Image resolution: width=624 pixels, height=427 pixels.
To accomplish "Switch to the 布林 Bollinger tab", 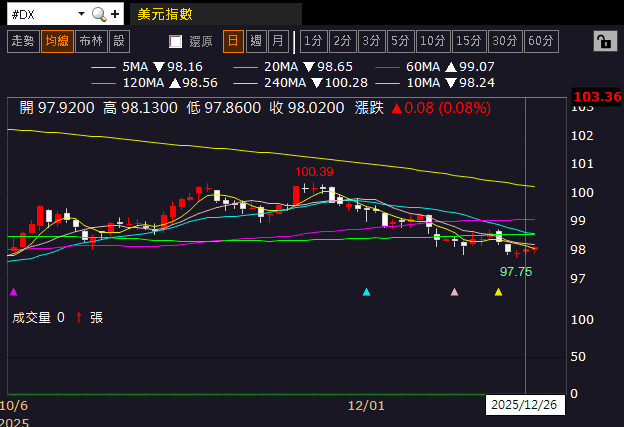I will pos(90,41).
